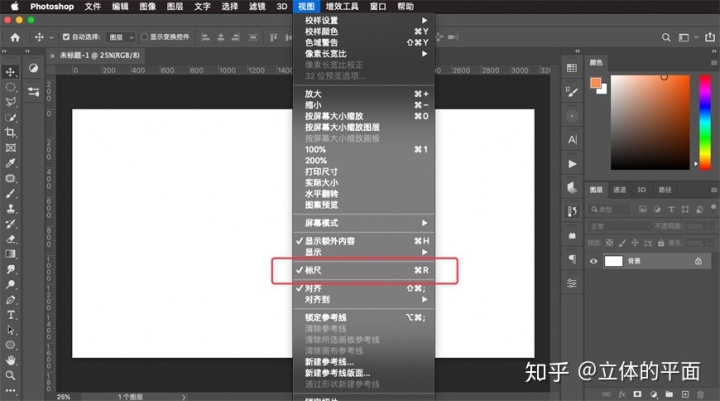The height and width of the screenshot is (401, 720).
Task: Select the Clone Stamp tool
Action: tap(10, 209)
